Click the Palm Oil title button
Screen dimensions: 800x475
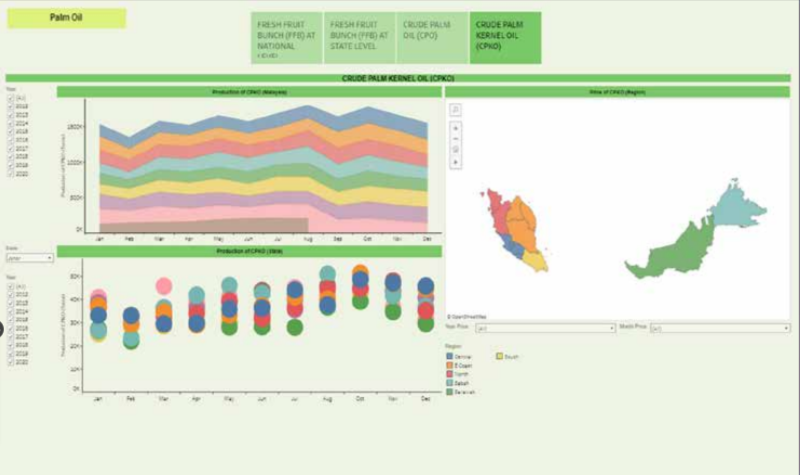pos(67,18)
